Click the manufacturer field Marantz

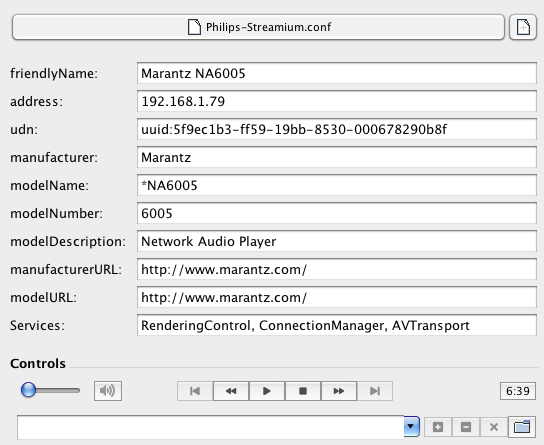(x=337, y=157)
